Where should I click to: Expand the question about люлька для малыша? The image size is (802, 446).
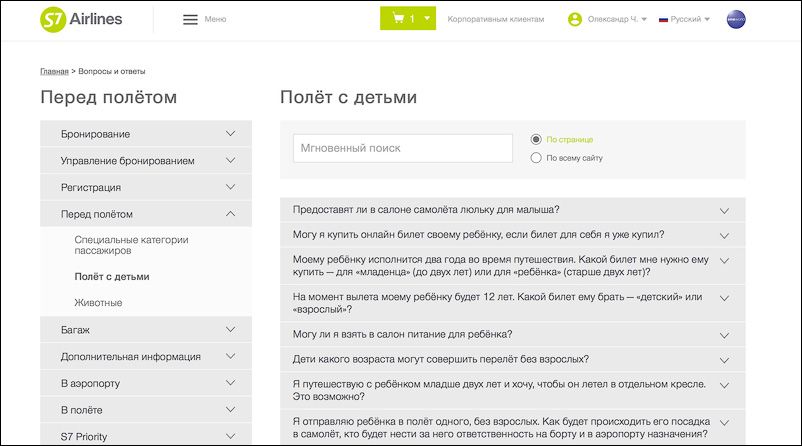click(513, 210)
